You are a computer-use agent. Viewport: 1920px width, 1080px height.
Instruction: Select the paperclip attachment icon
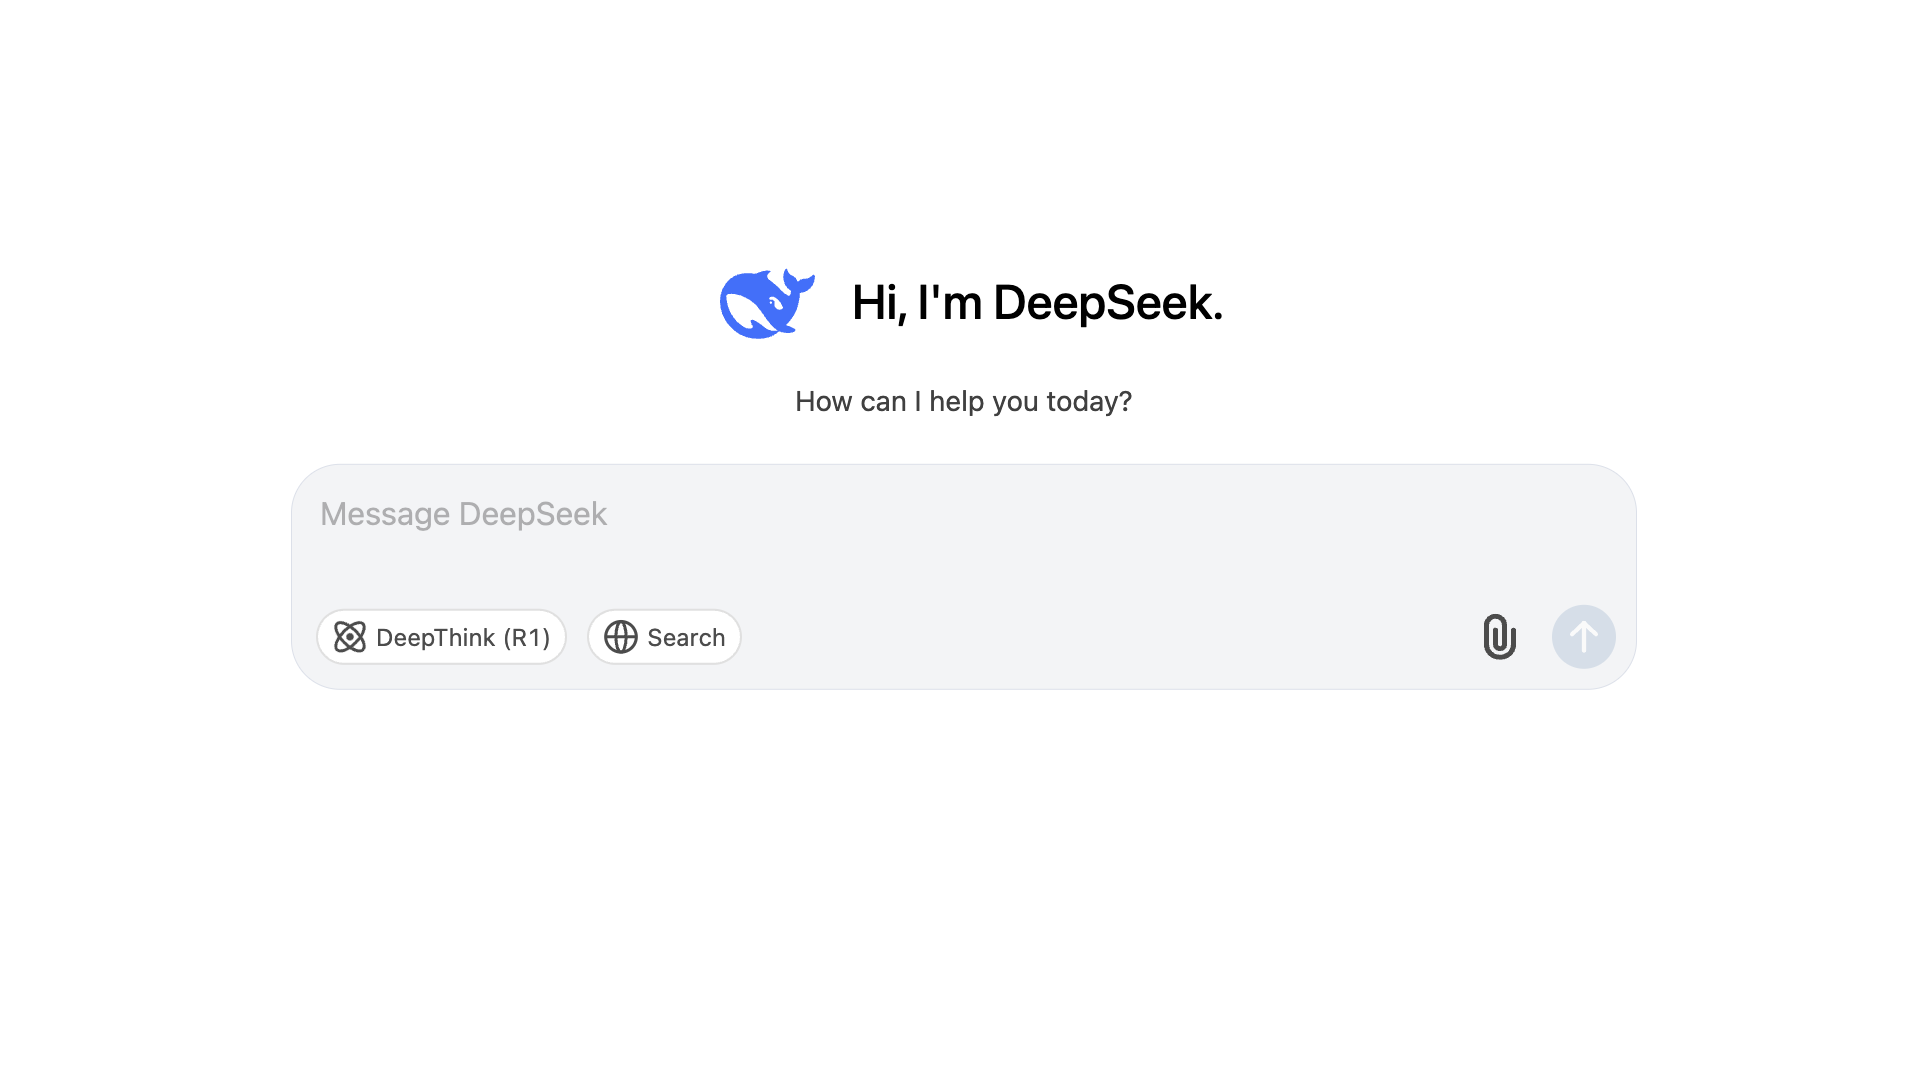coord(1498,637)
